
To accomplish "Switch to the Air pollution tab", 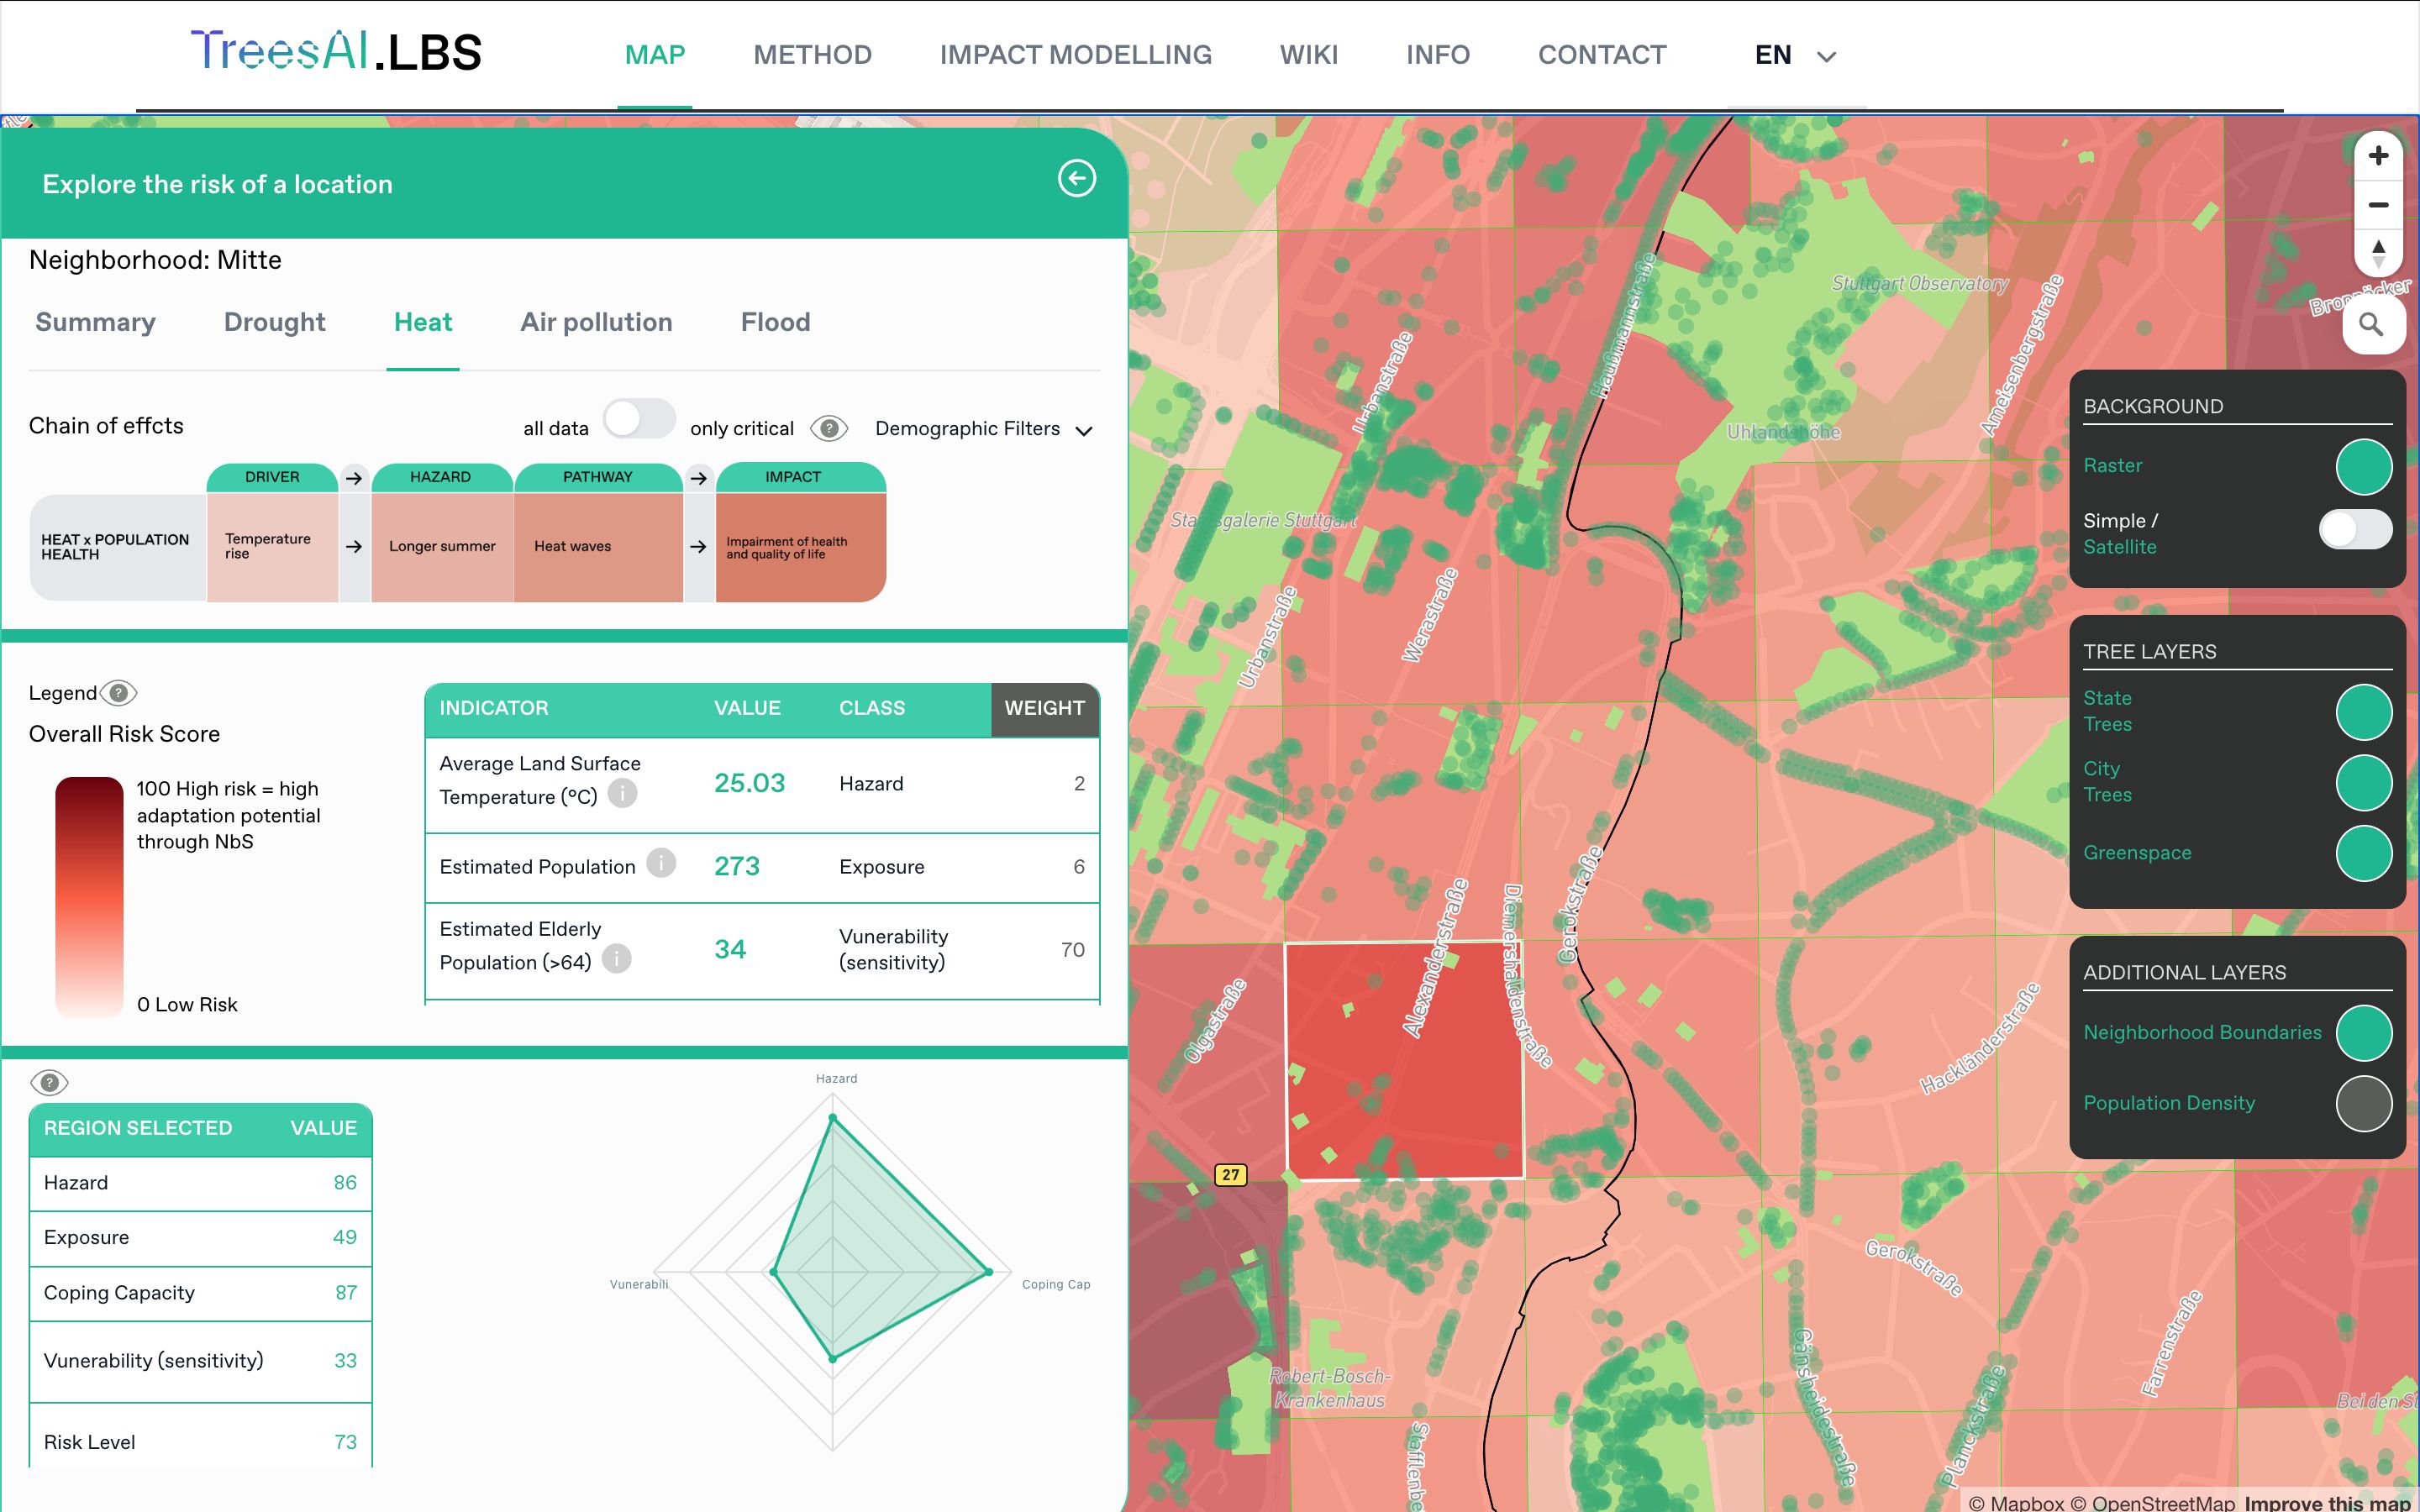I will pos(596,322).
